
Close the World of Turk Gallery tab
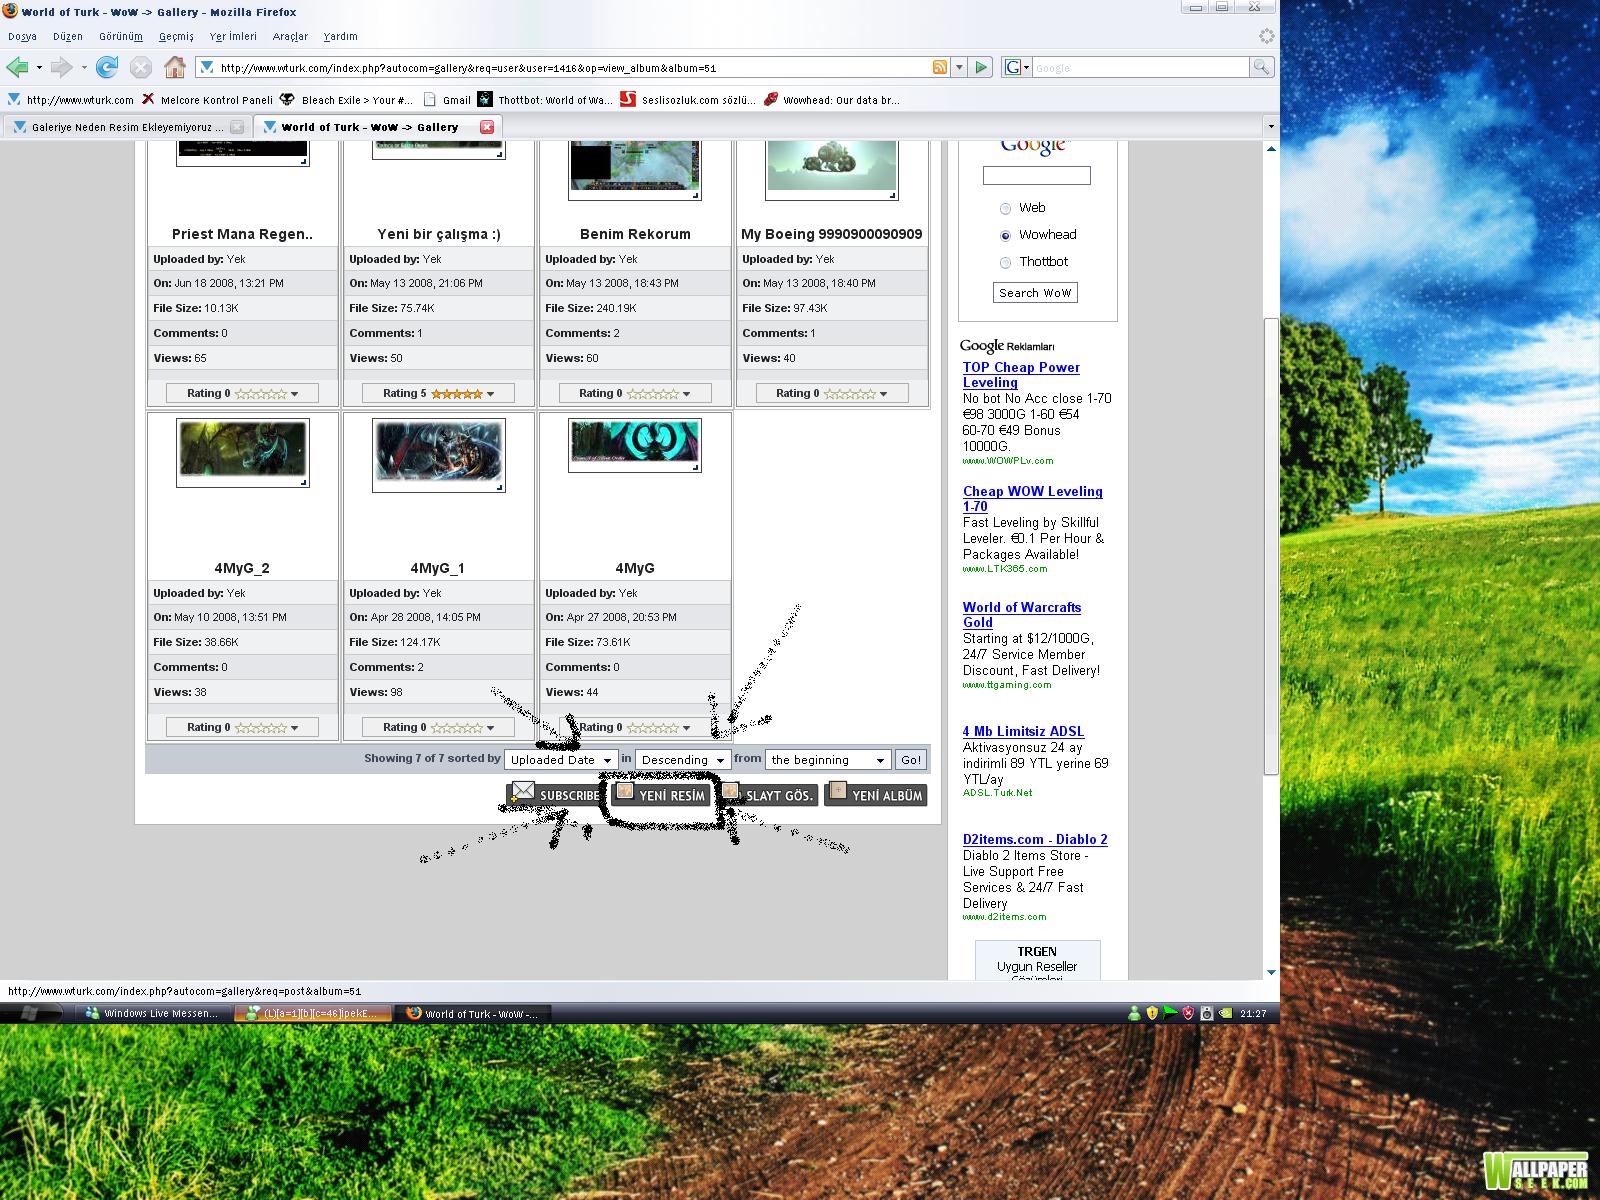[x=487, y=127]
